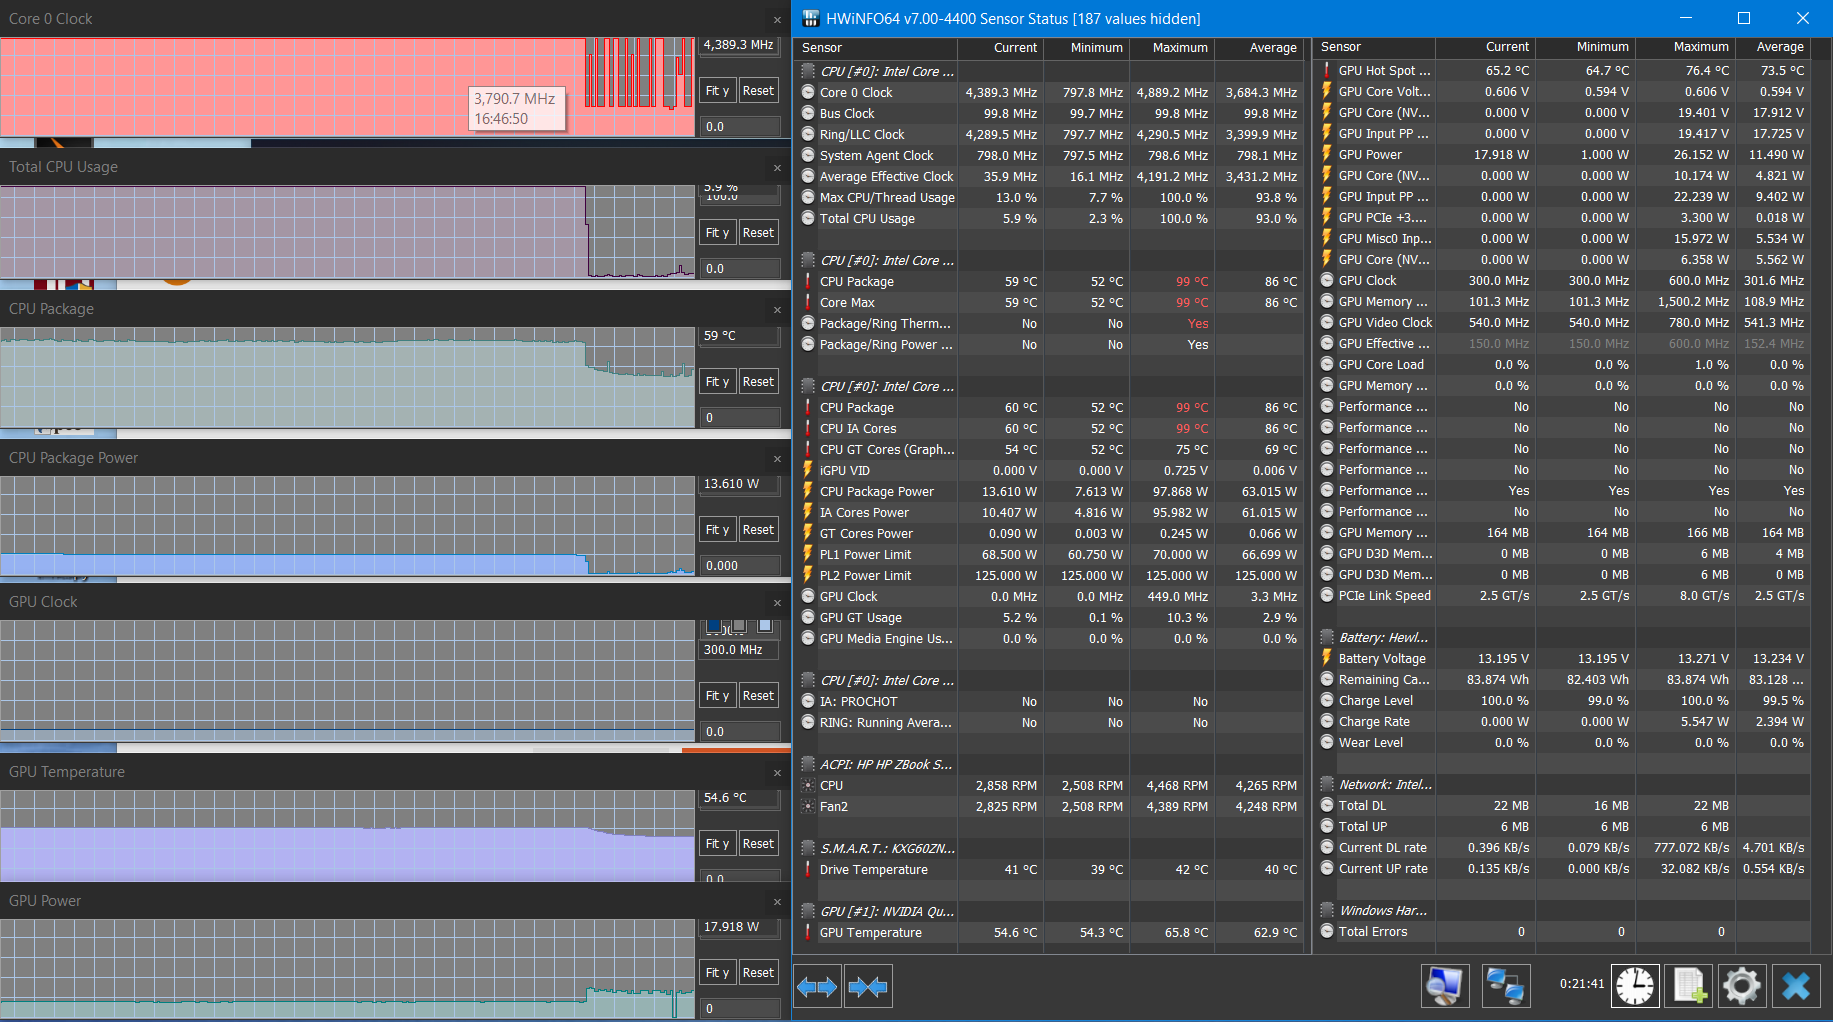Select the Max CPU/Thread Usage row
This screenshot has height=1022, width=1833.
1050,197
